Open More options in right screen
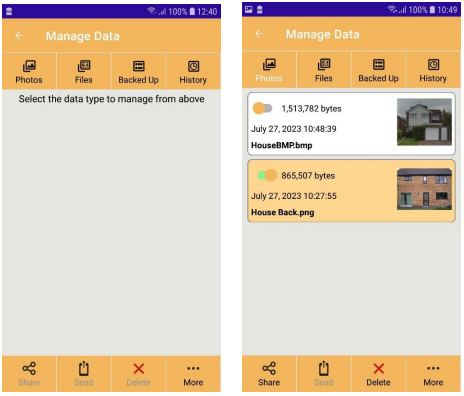The height and width of the screenshot is (396, 464). pyautogui.click(x=433, y=374)
